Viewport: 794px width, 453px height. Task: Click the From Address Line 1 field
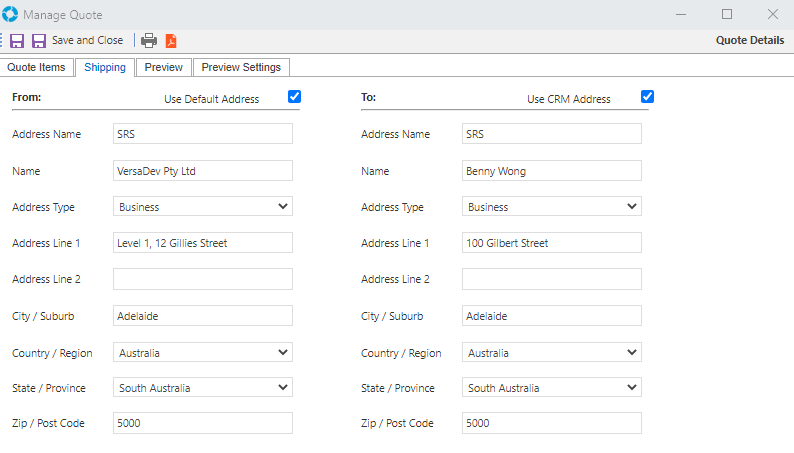click(203, 243)
